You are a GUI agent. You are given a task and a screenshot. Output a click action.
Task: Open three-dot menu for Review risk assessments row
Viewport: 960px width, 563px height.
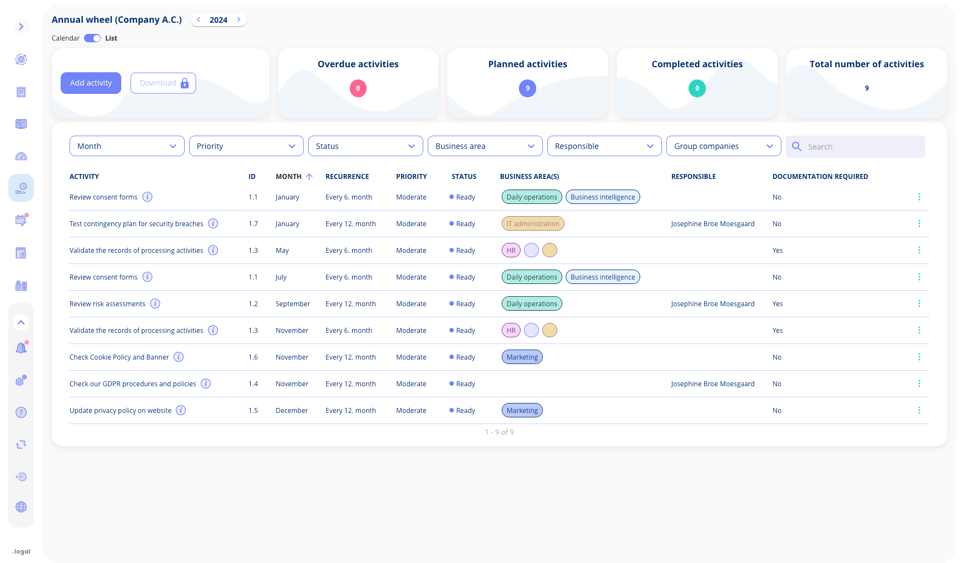pyautogui.click(x=919, y=304)
